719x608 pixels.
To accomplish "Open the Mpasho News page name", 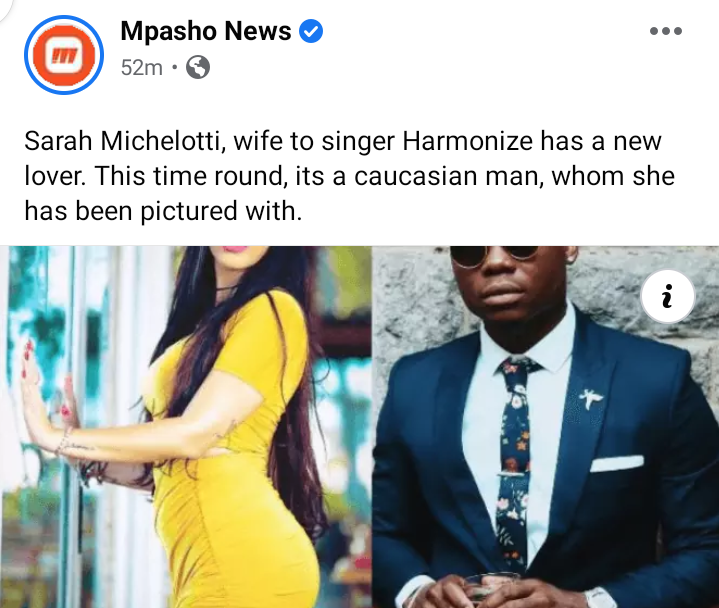I will click(x=205, y=31).
